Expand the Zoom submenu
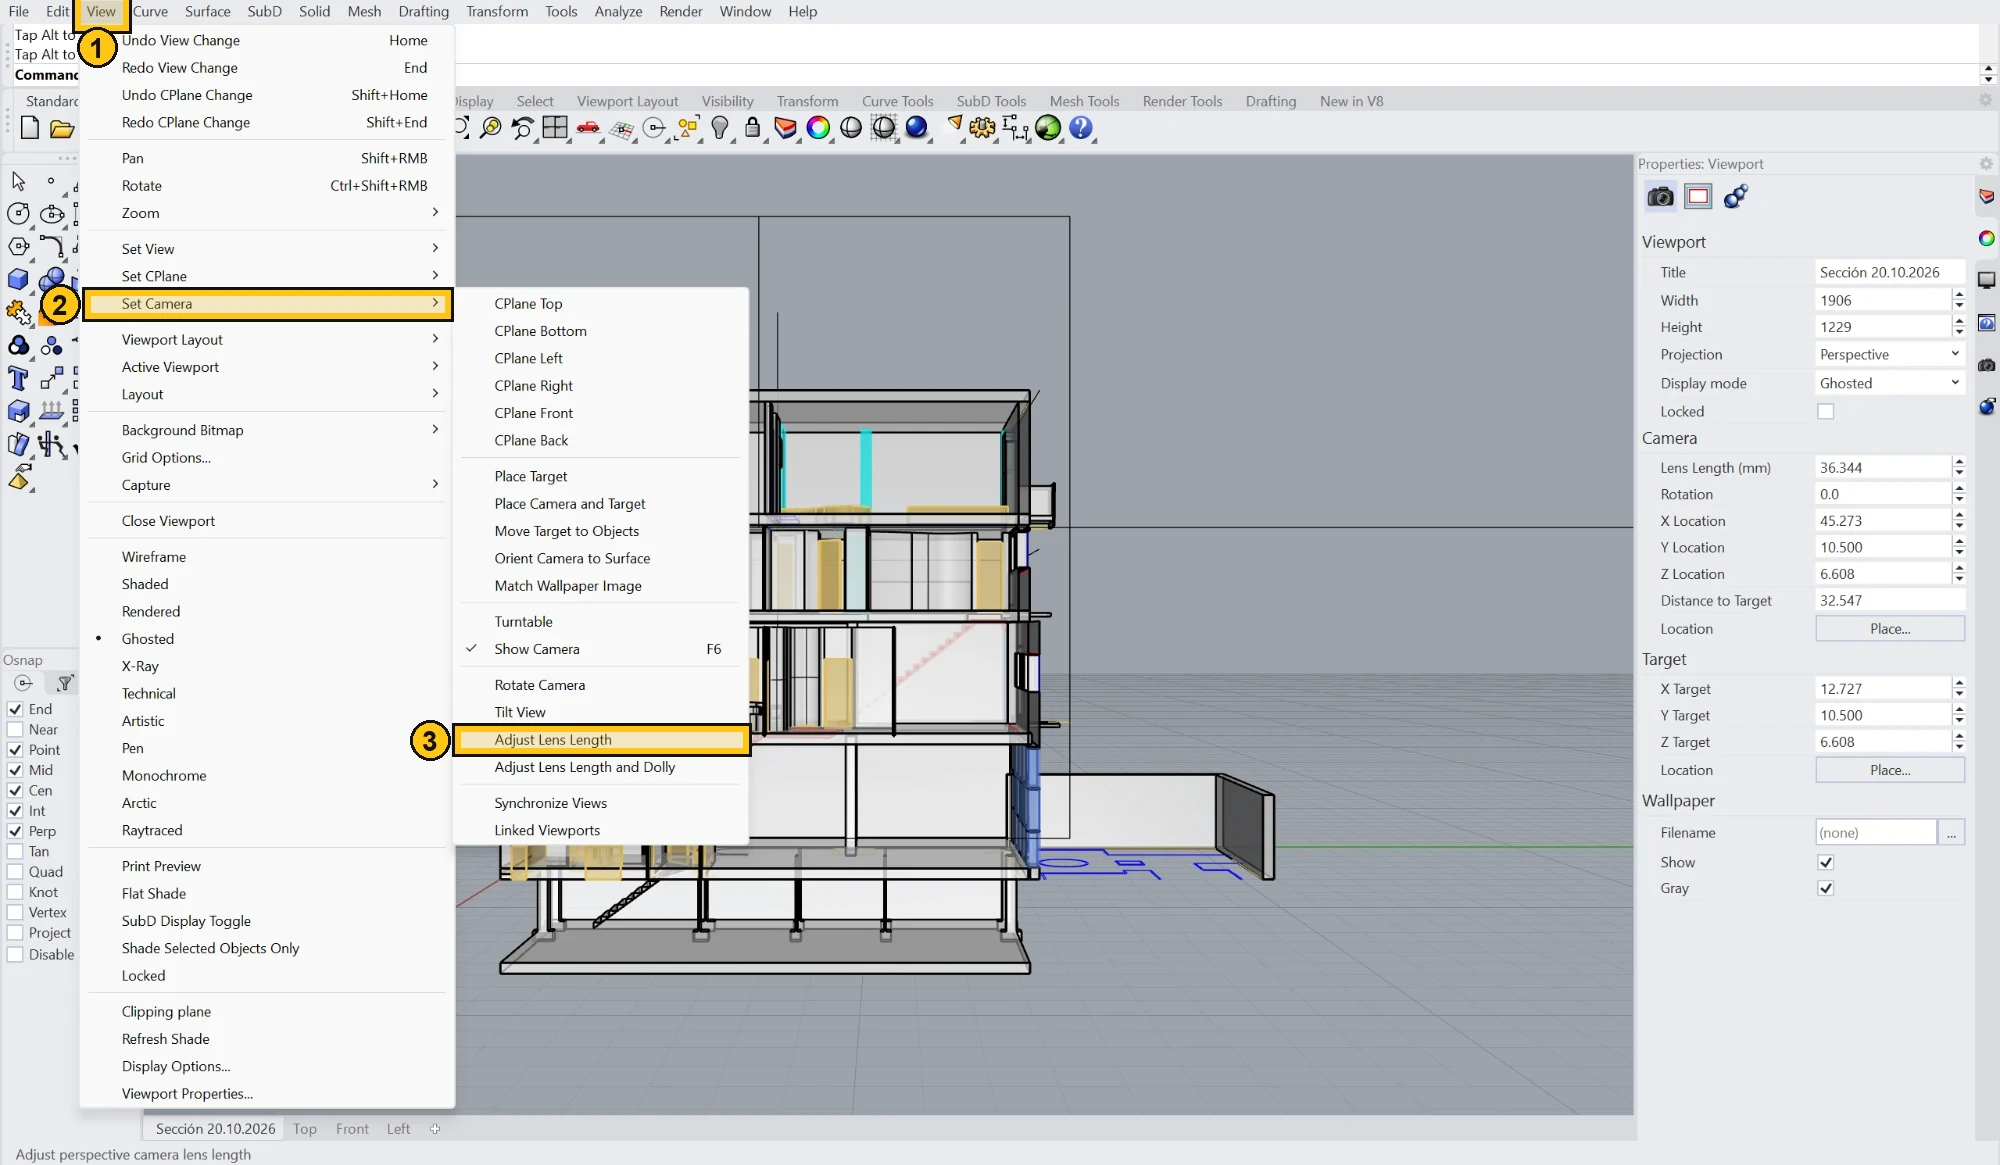 pos(267,213)
